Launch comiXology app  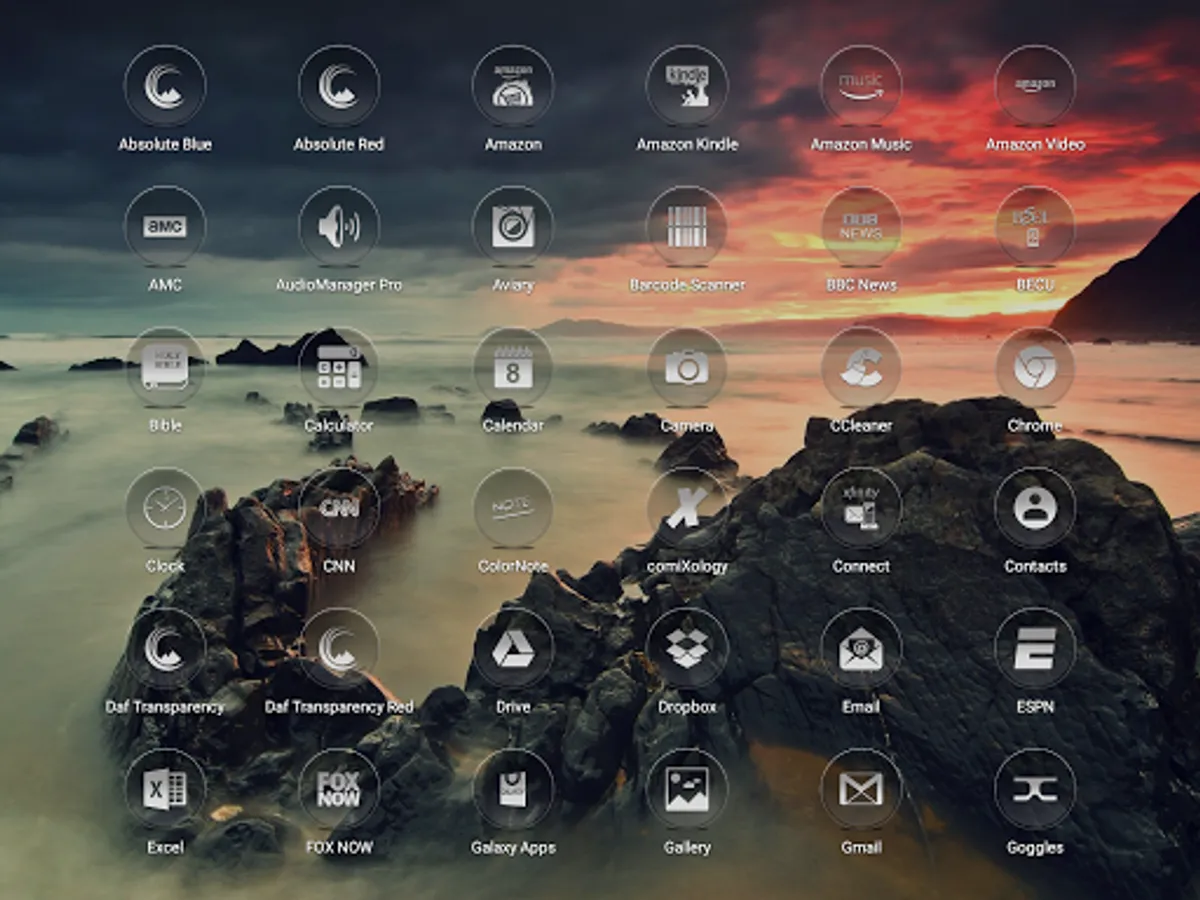point(687,509)
